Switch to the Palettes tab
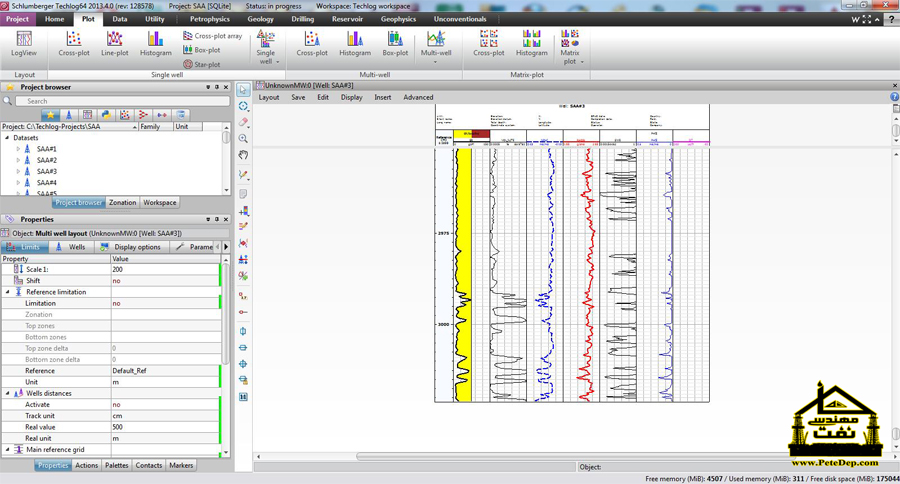This screenshot has width=900, height=484. tap(117, 466)
